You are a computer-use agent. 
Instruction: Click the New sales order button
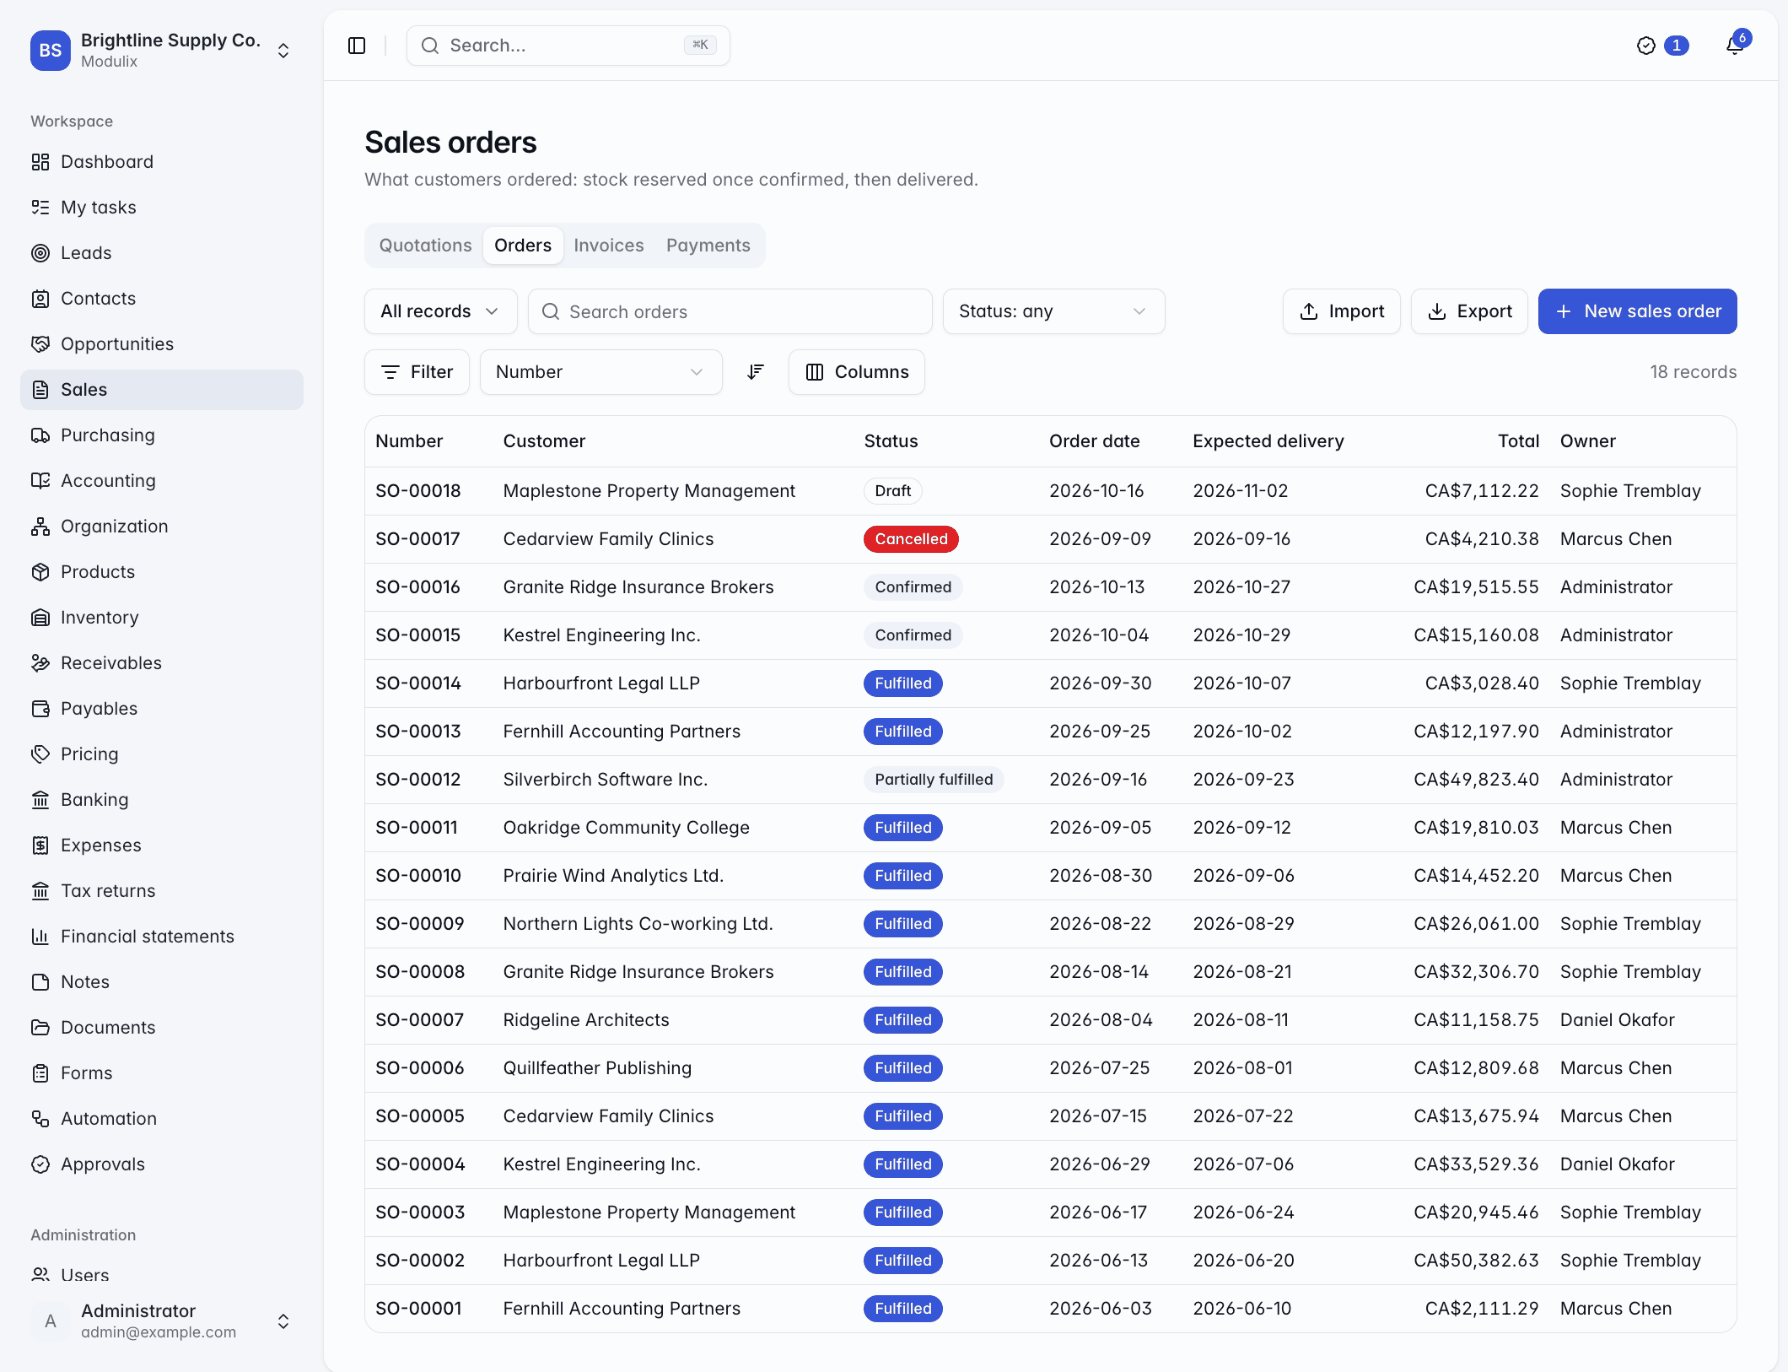coord(1637,312)
